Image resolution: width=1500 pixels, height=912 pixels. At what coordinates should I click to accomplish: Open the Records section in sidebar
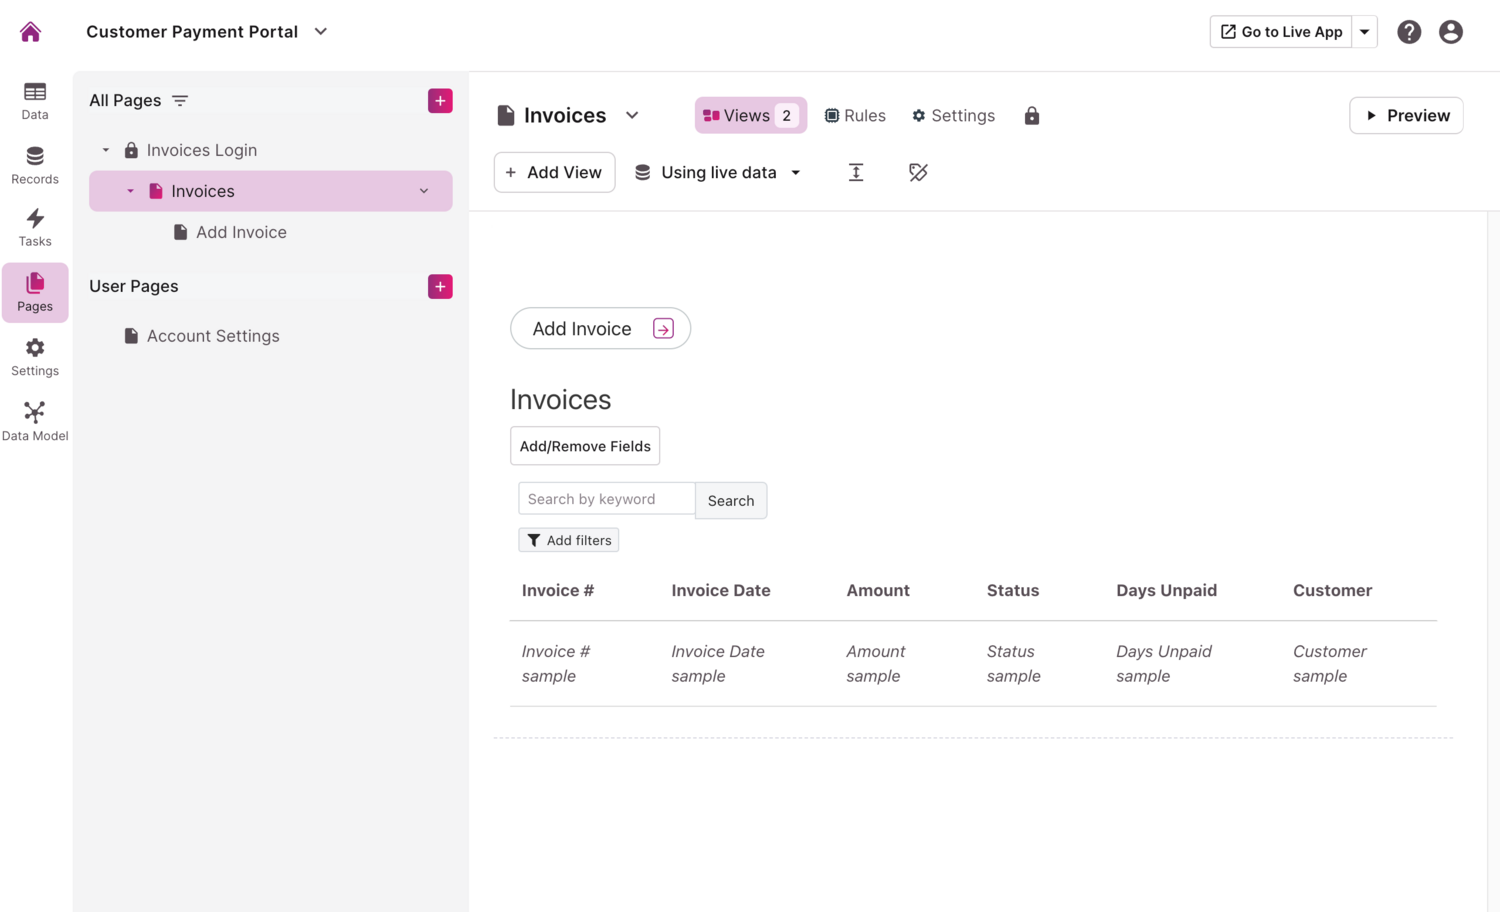click(35, 165)
